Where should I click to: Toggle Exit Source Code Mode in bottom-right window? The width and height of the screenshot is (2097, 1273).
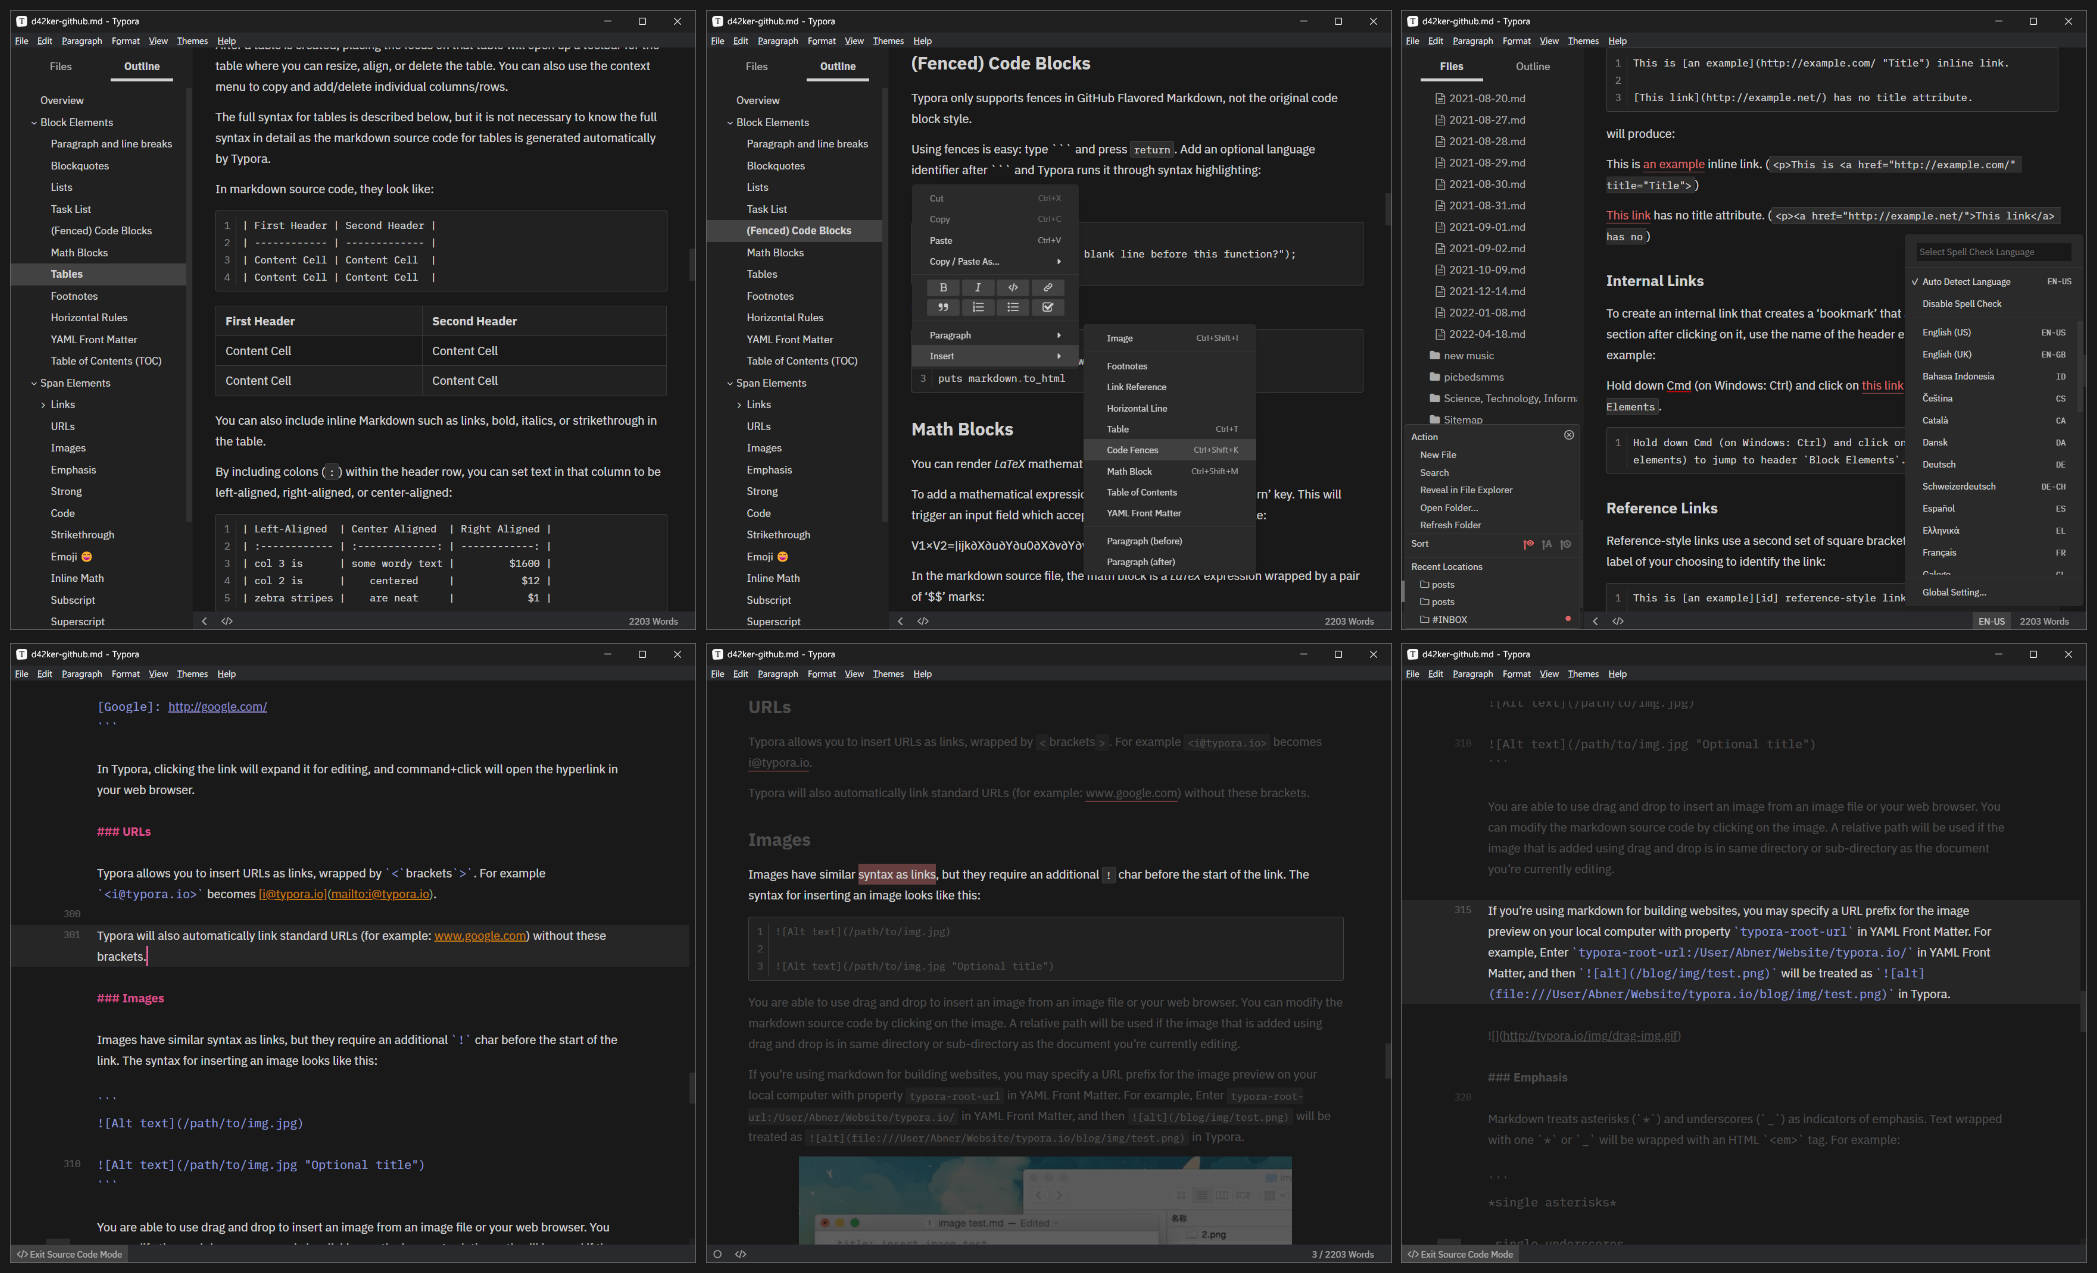(x=1460, y=1254)
